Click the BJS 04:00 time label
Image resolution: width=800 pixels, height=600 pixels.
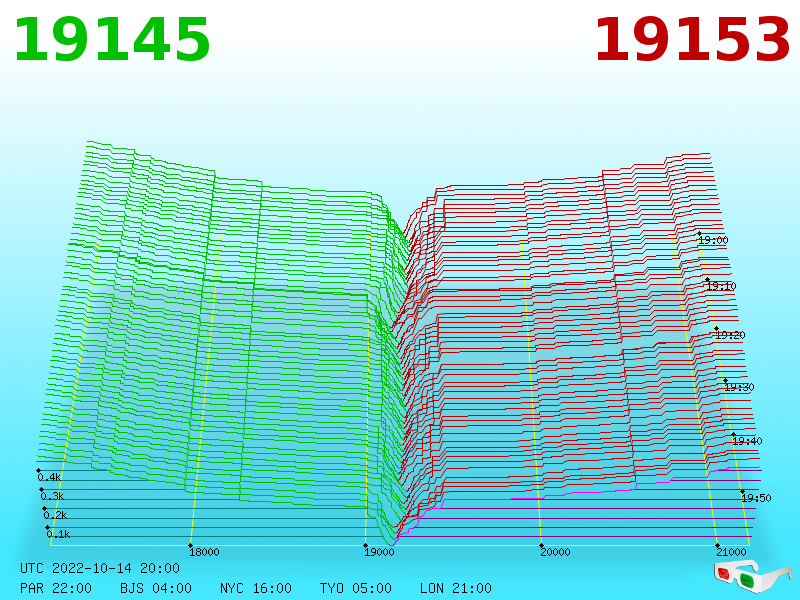click(156, 588)
